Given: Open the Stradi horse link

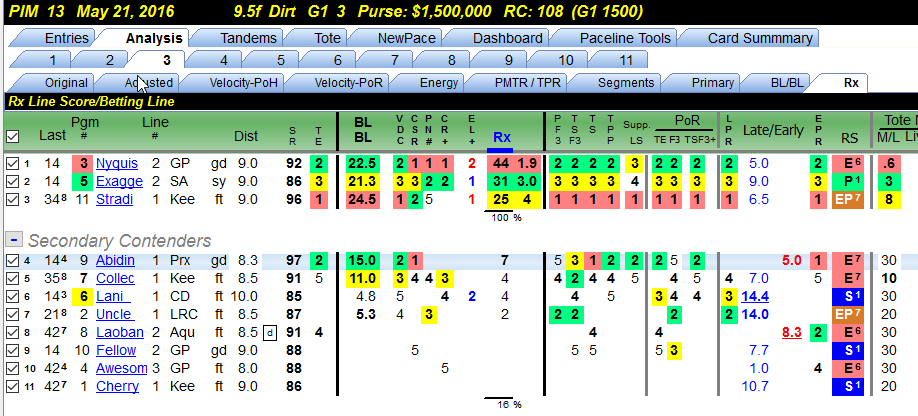Looking at the screenshot, I should (114, 200).
